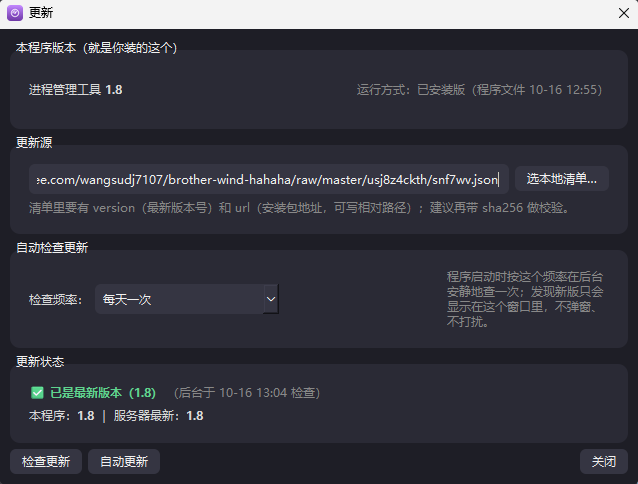638x484 pixels.
Task: Close the 更新 window with X
Action: pos(623,13)
